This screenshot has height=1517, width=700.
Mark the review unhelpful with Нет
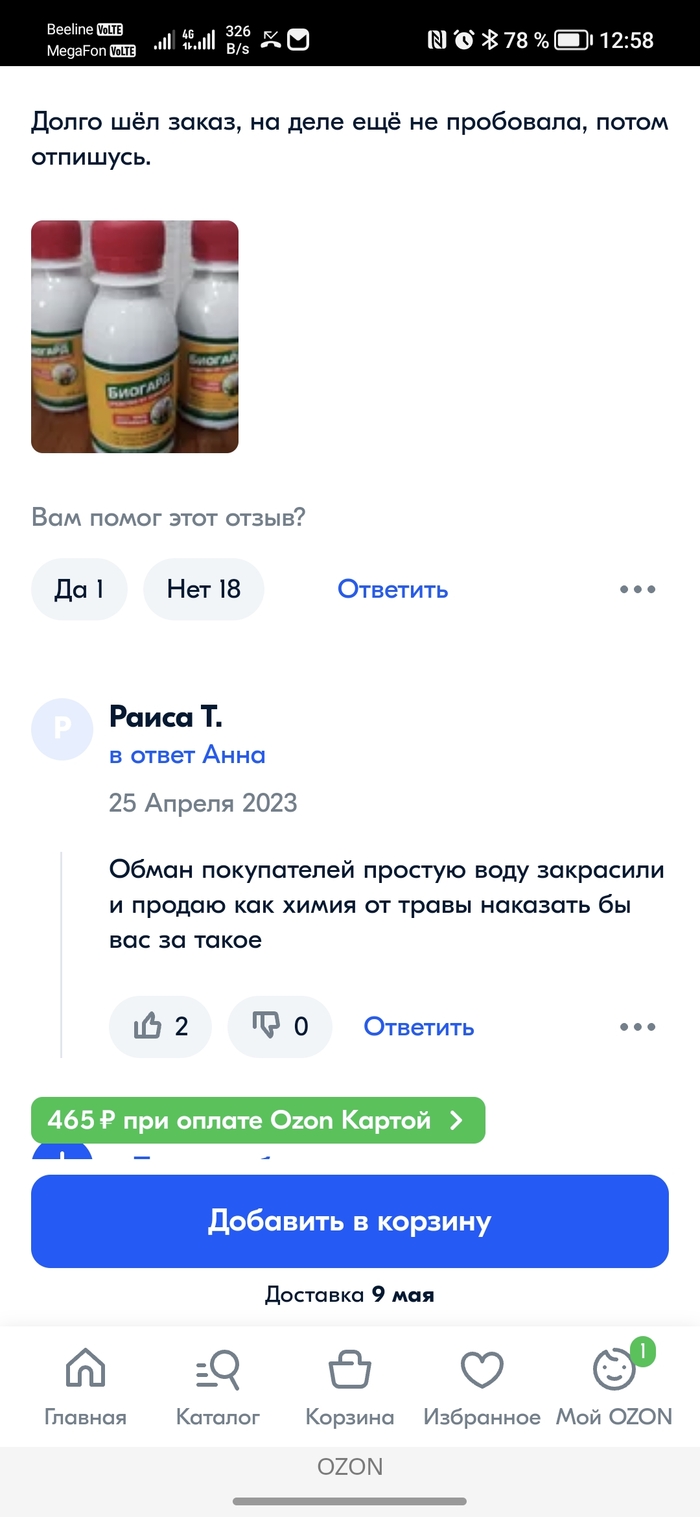[x=203, y=589]
